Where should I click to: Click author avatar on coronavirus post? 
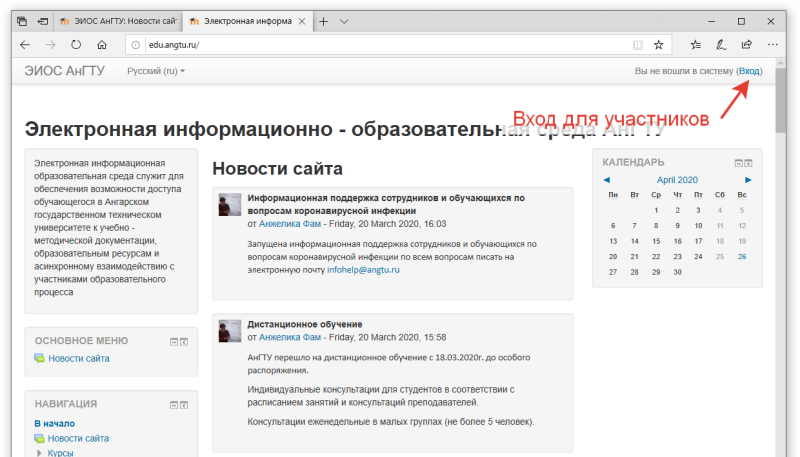230,205
